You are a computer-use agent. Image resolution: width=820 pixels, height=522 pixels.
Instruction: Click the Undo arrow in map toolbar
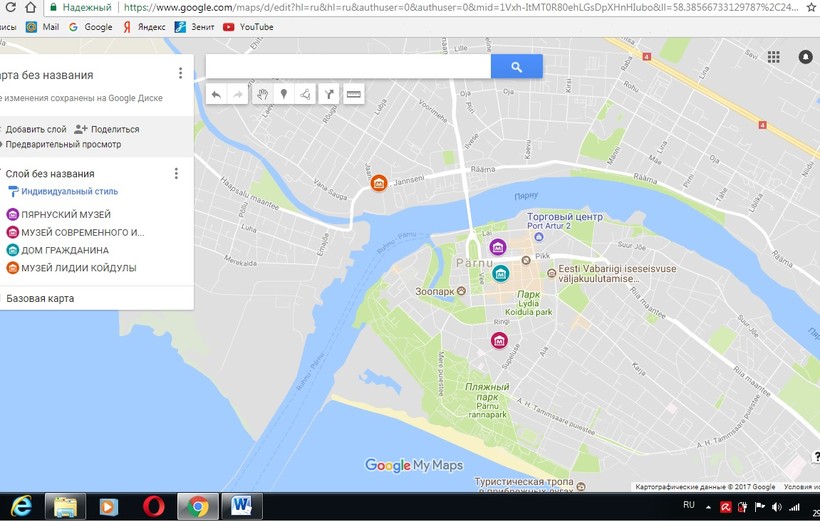[217, 95]
